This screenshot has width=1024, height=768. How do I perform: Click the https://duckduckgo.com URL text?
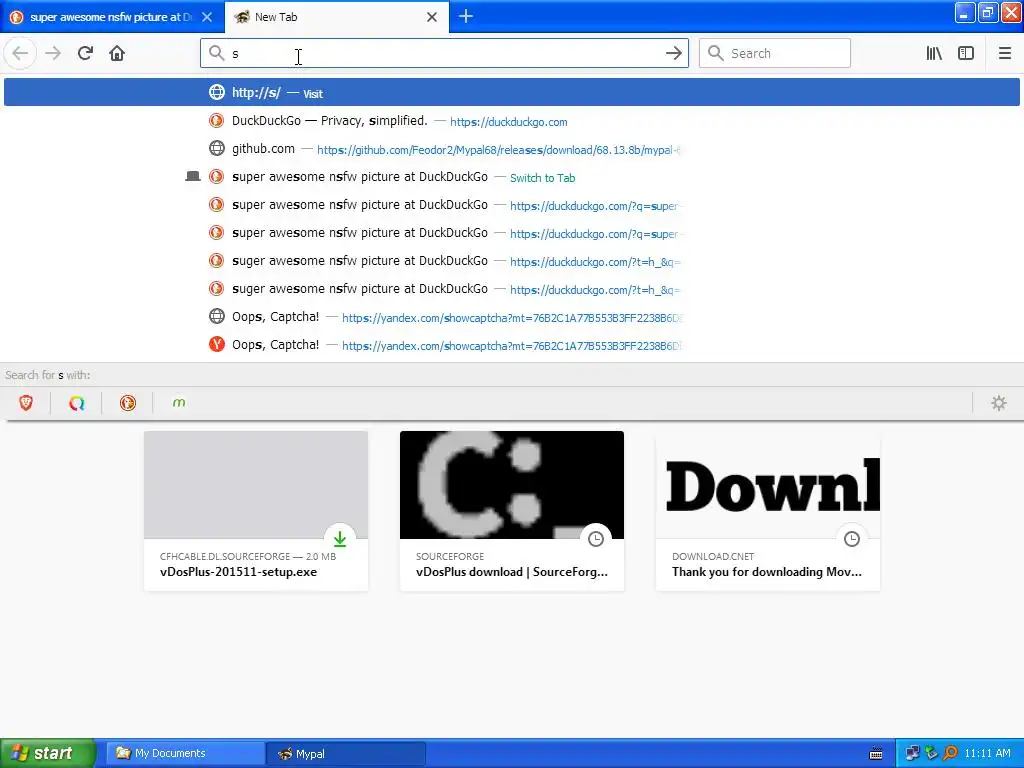point(509,122)
